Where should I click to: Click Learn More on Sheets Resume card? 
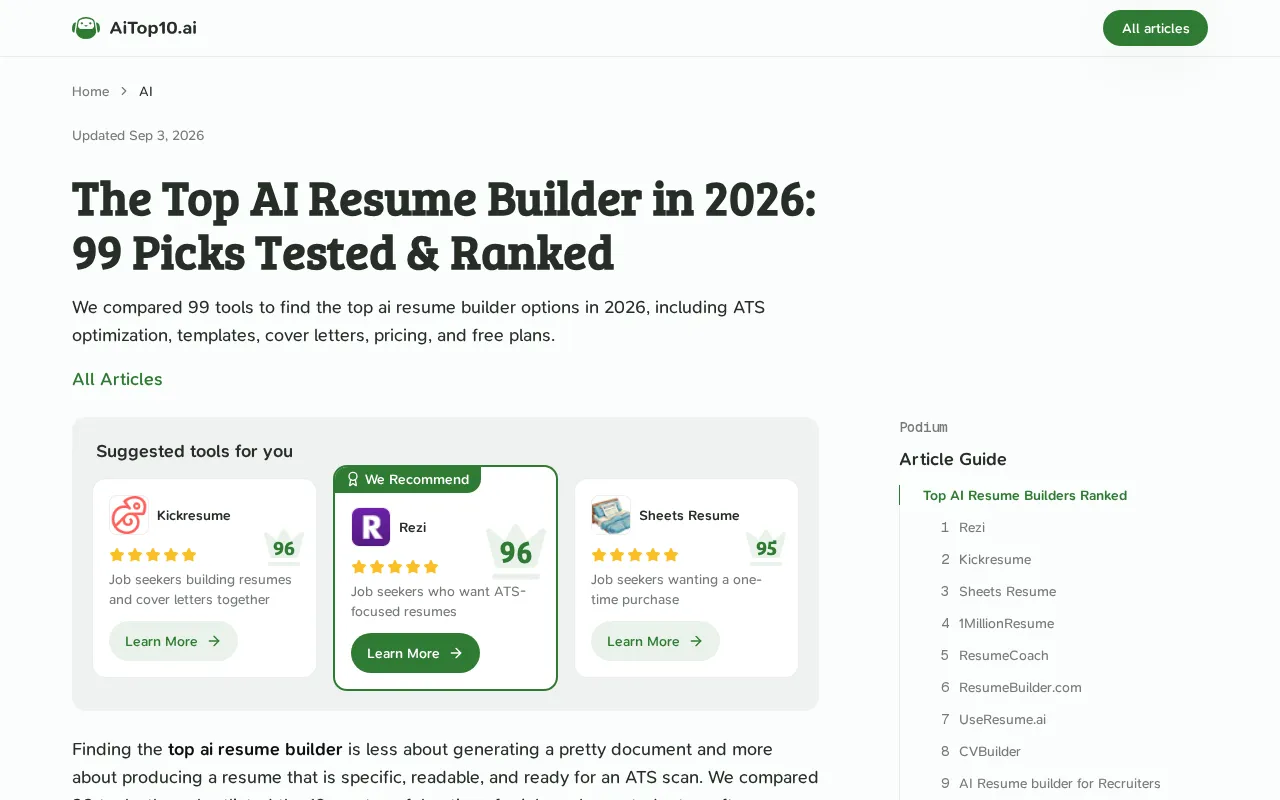655,641
